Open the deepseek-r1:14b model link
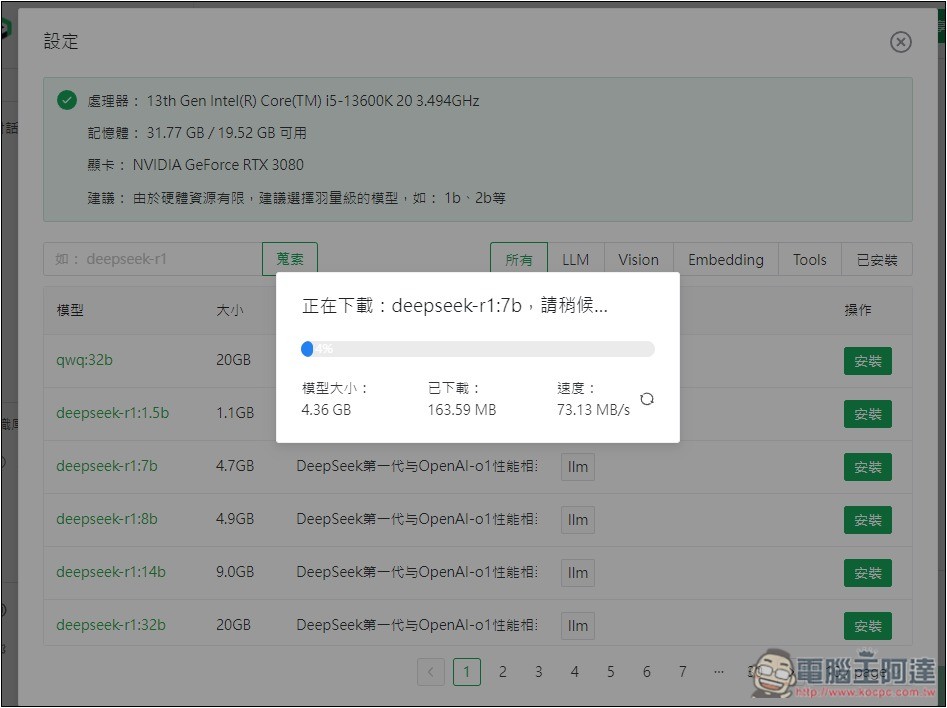 (111, 571)
